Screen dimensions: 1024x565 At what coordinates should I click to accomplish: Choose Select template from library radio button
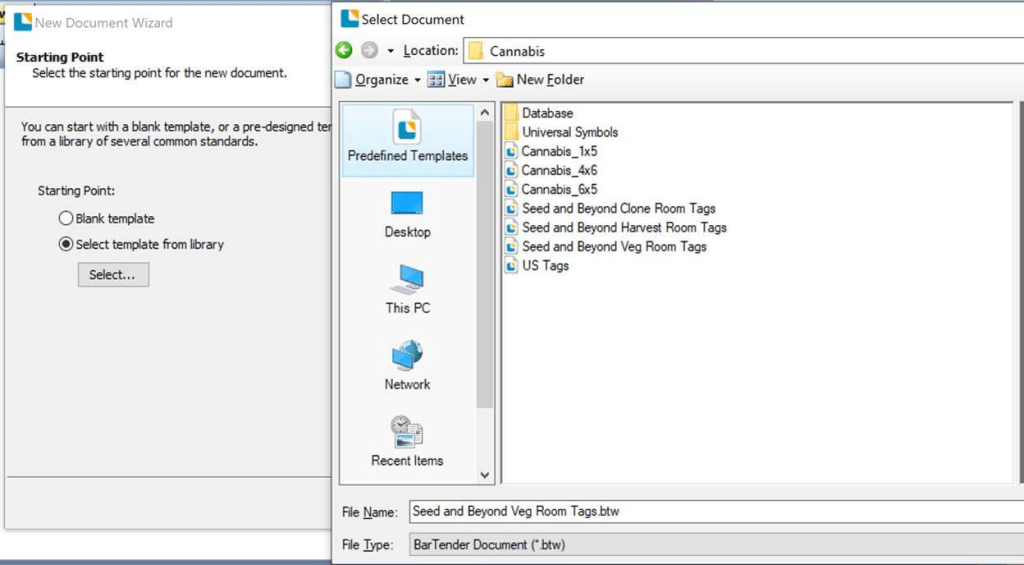coord(66,244)
